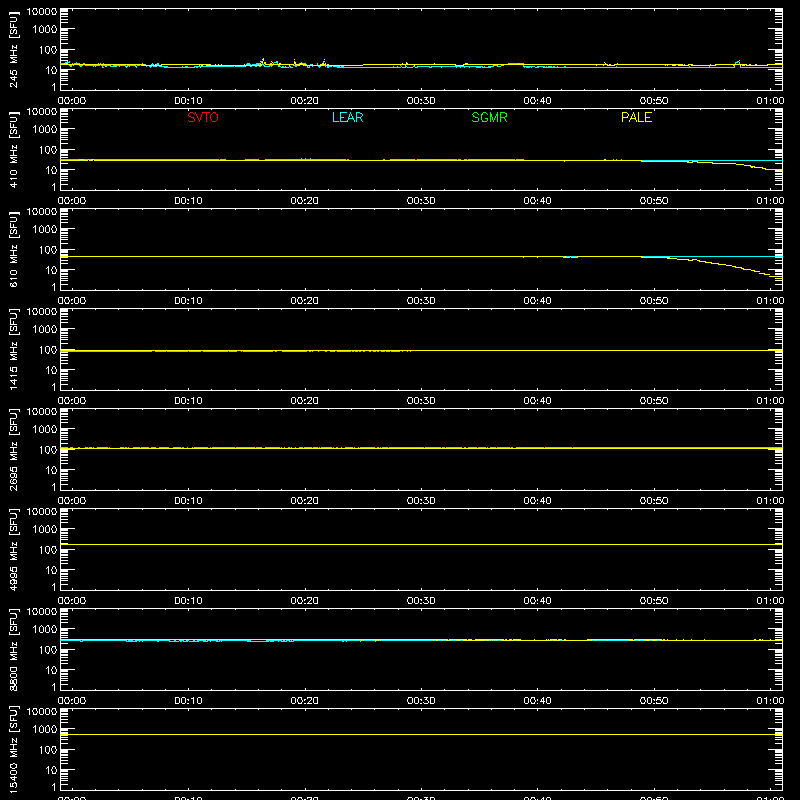Click 00:40 time label below 610 MHz plot

pos(537,301)
